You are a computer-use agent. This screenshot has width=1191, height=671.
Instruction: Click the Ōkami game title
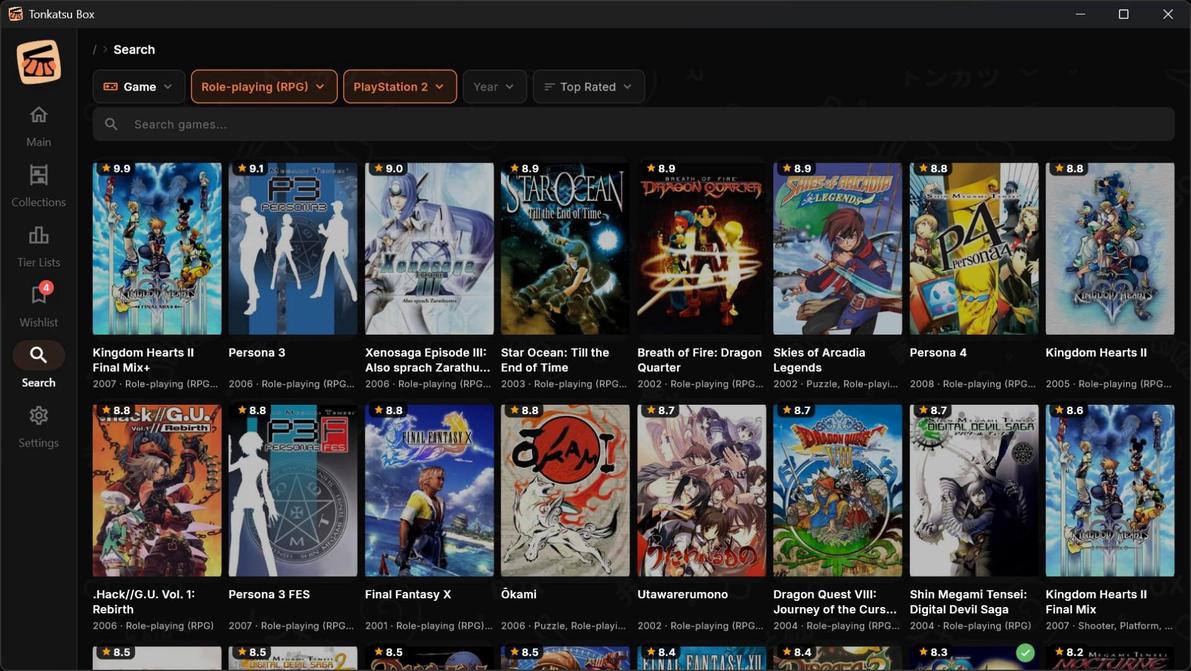(x=519, y=594)
